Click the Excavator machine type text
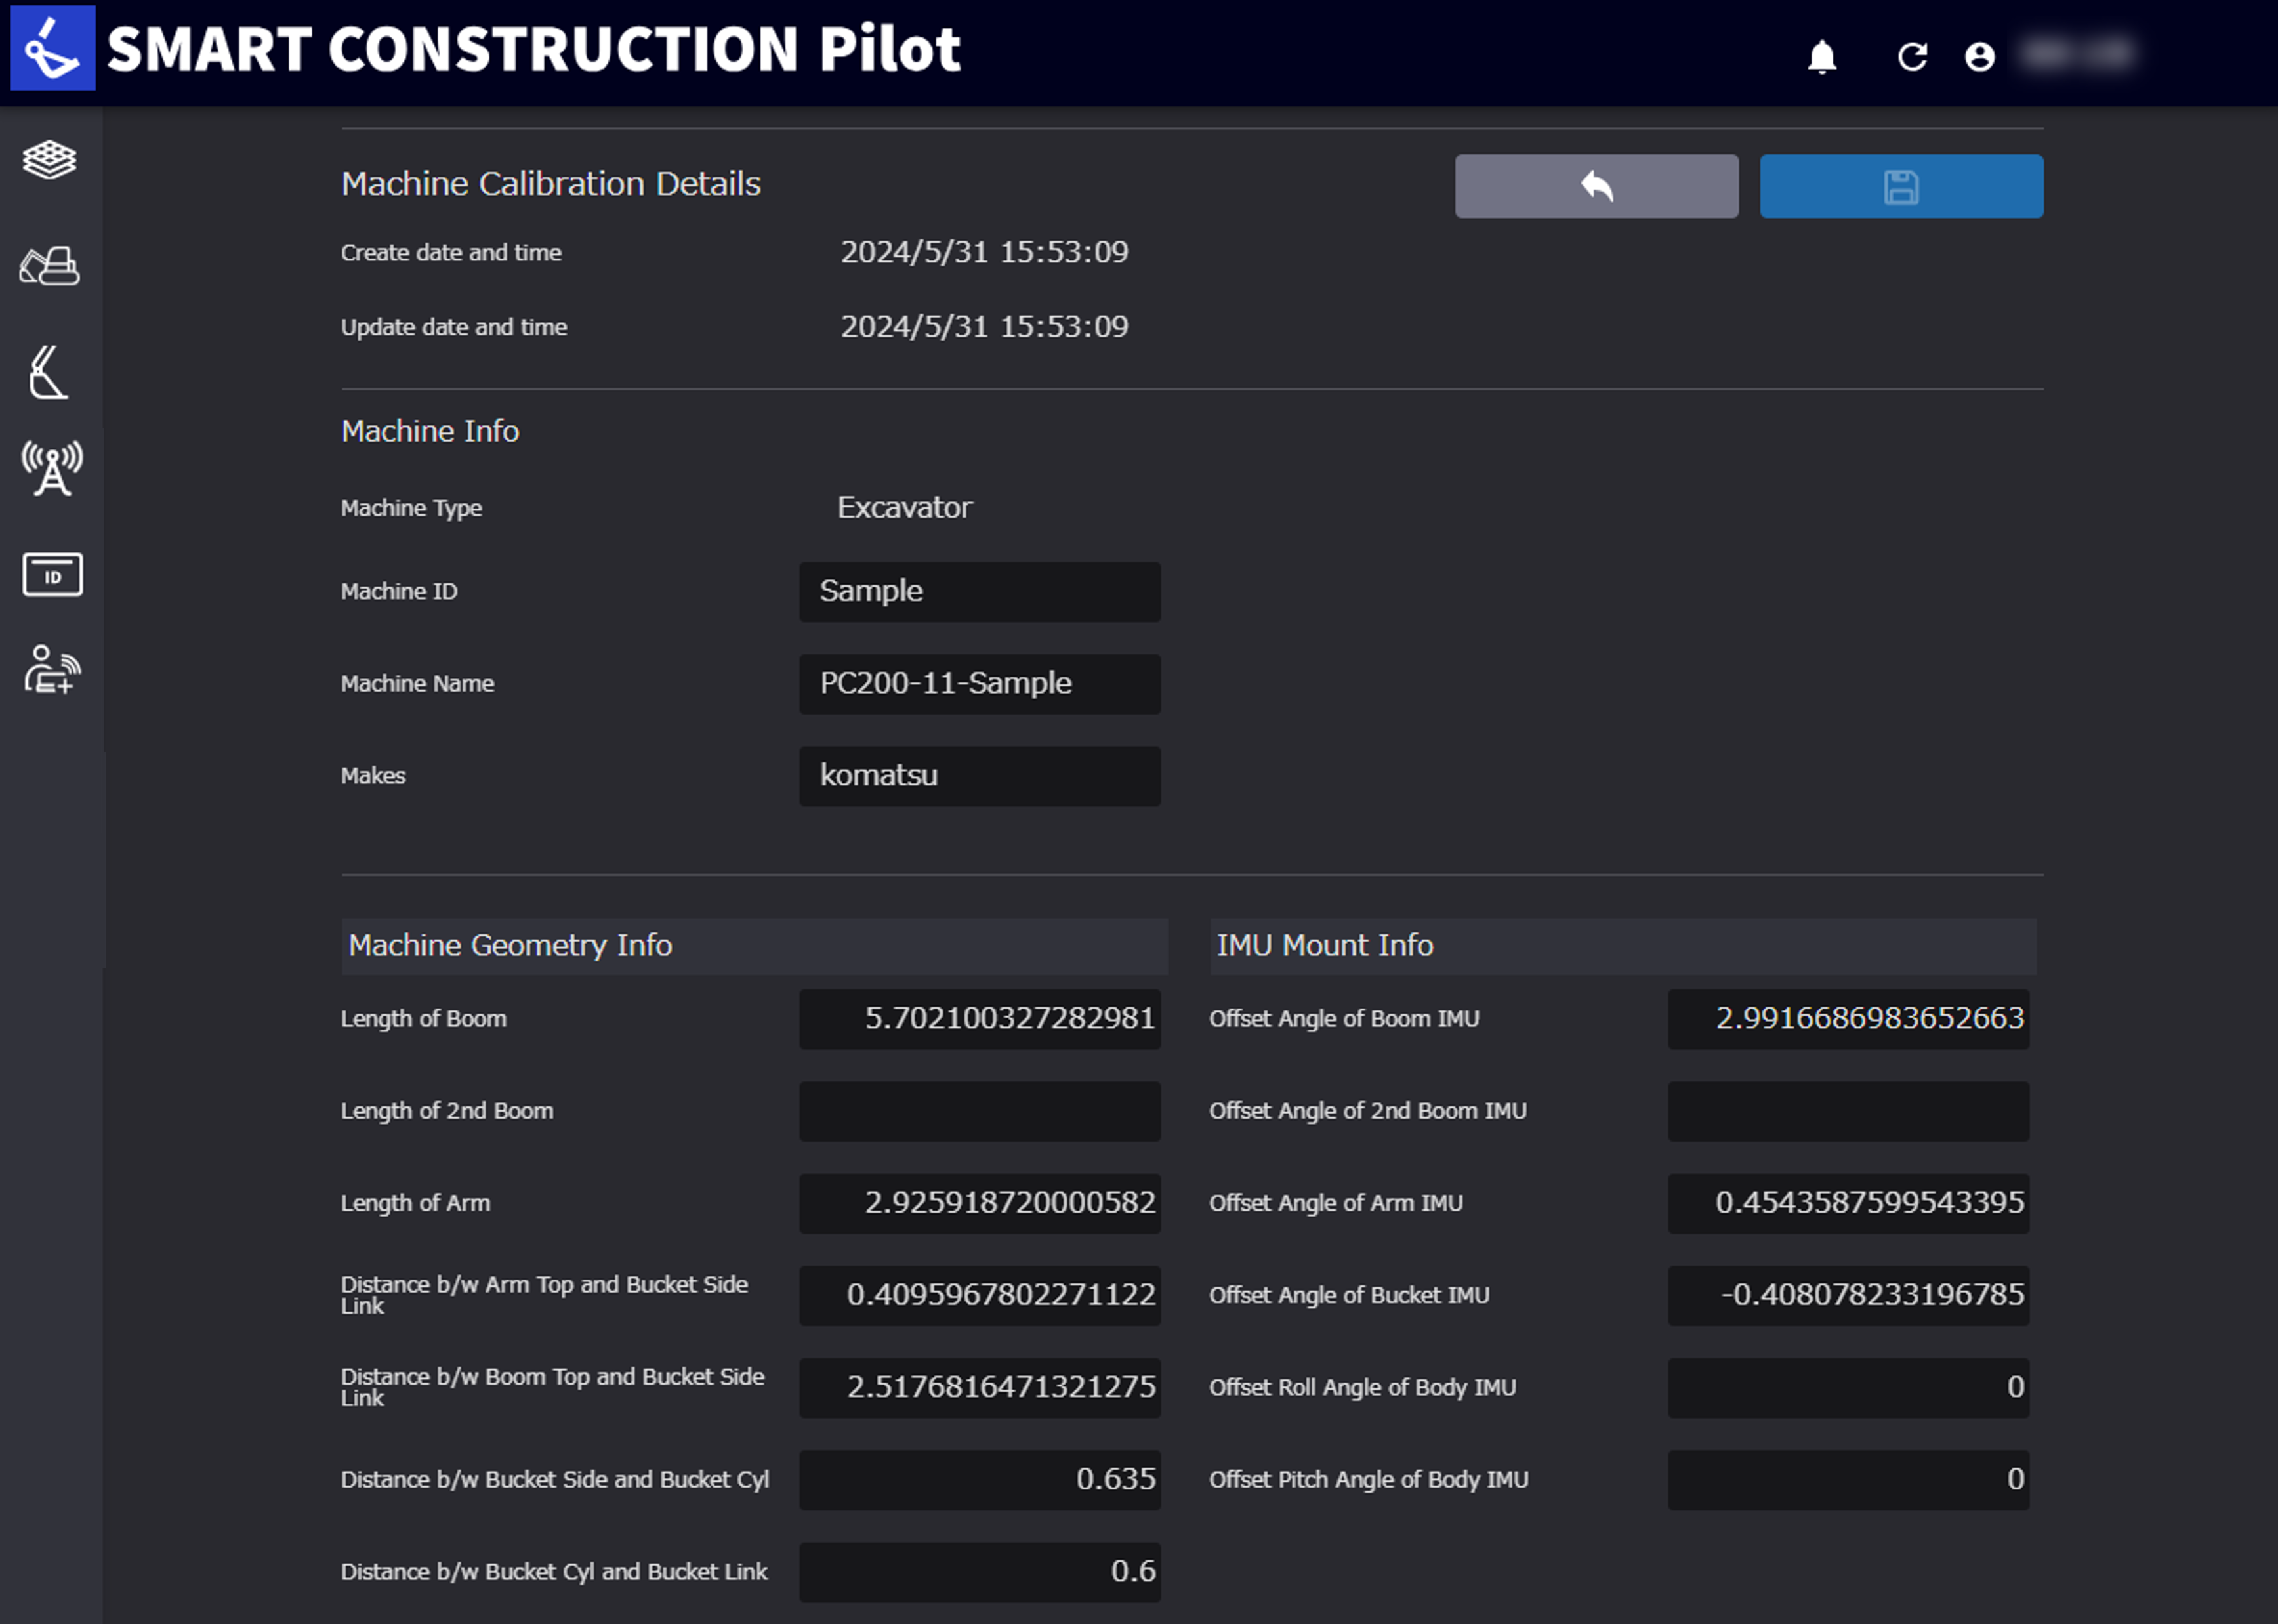Image resolution: width=2278 pixels, height=1624 pixels. [904, 508]
